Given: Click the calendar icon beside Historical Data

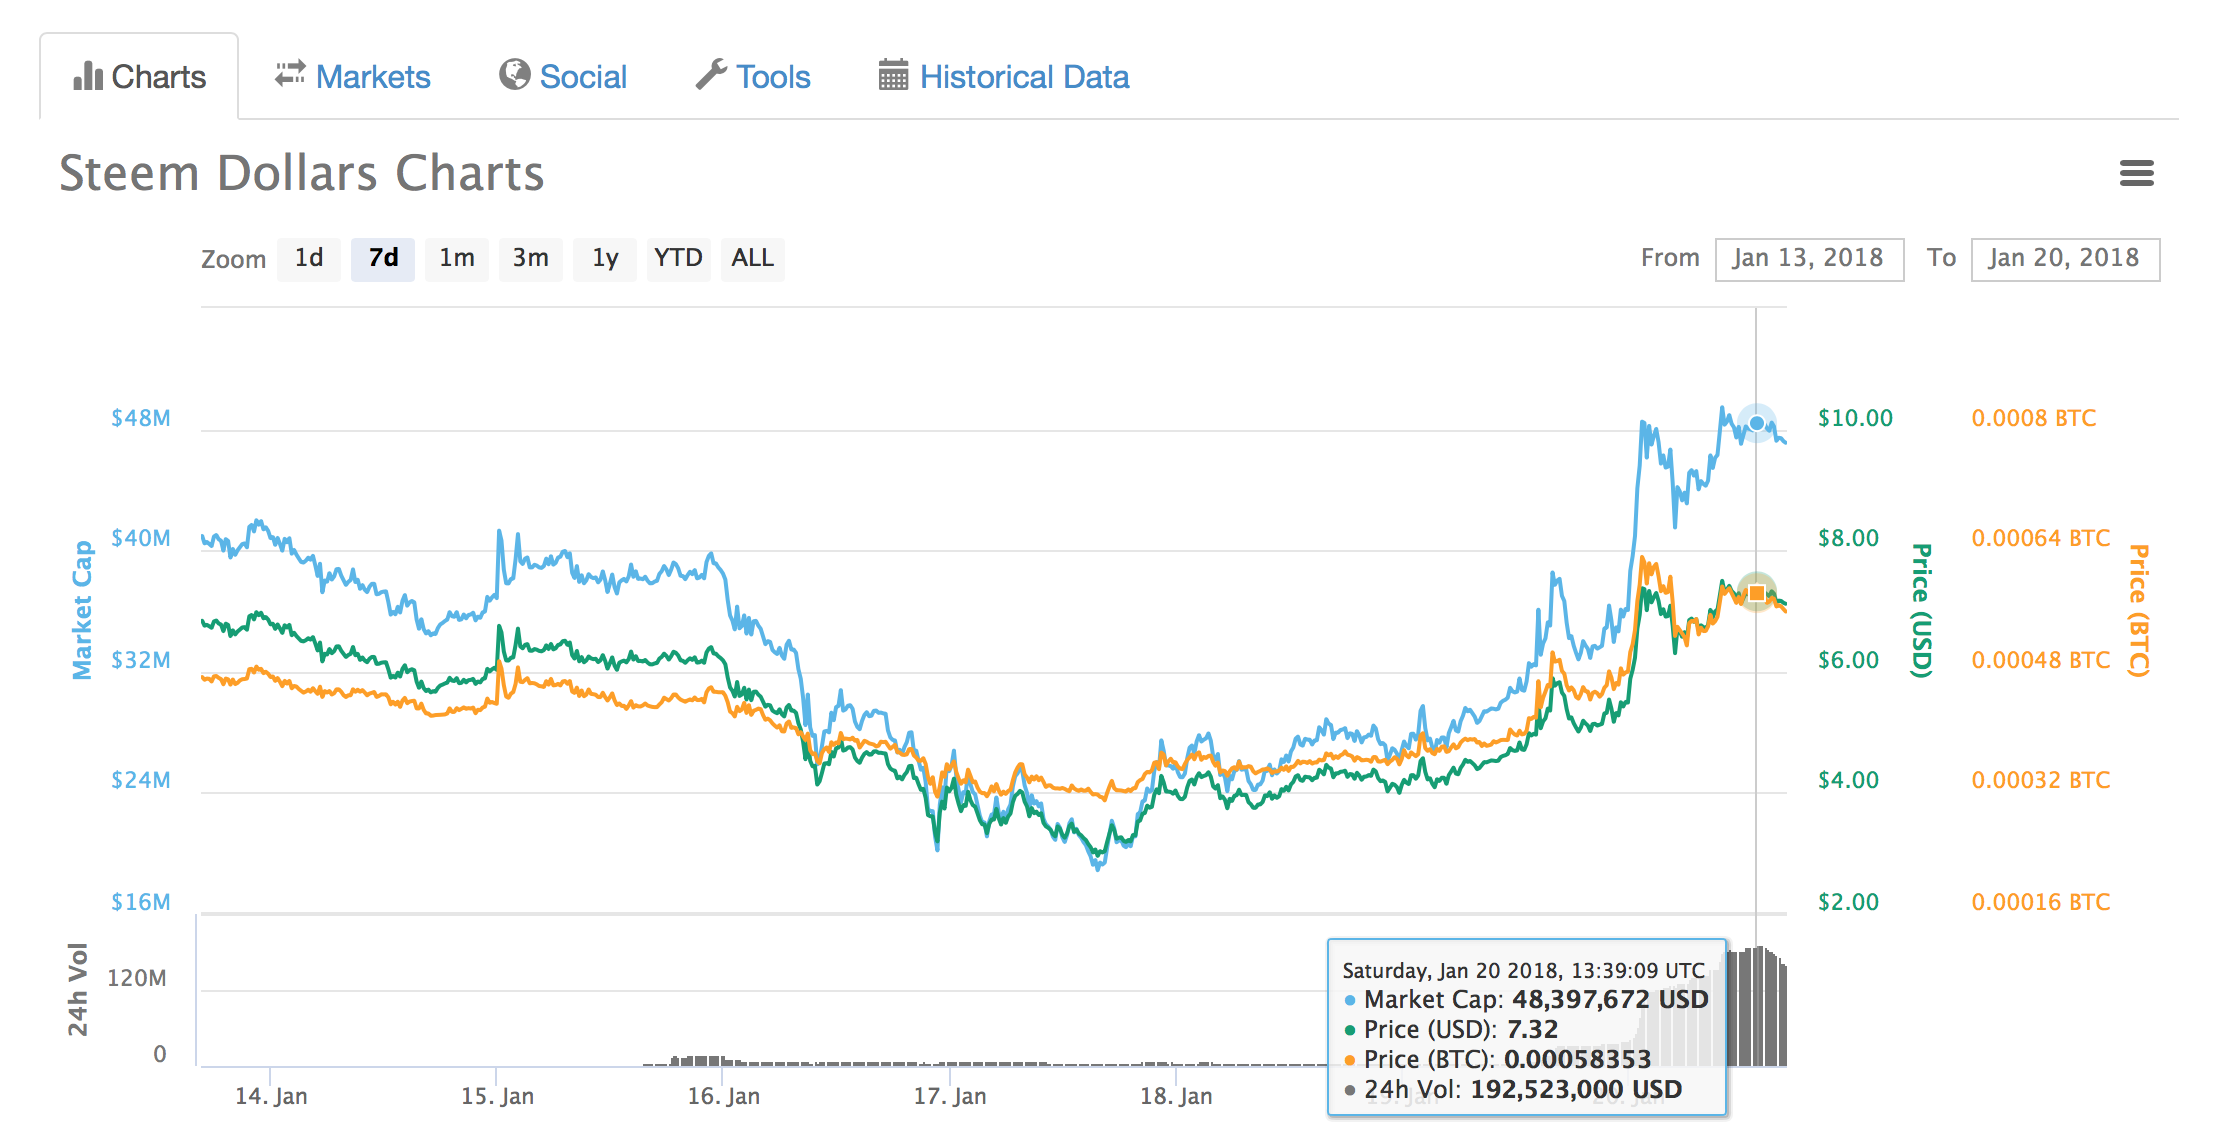Looking at the screenshot, I should coord(893,75).
